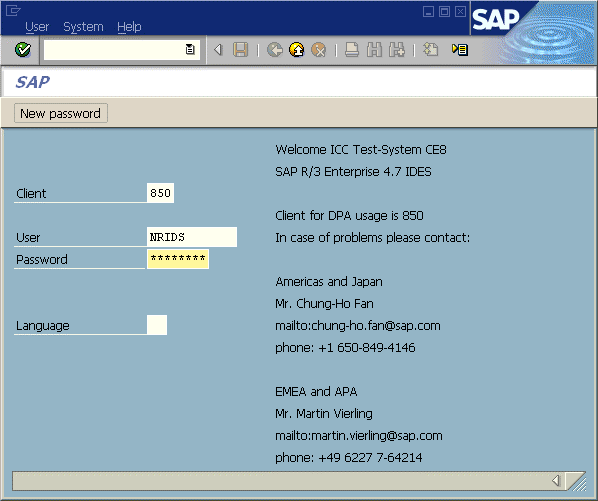Click 'Client for DPA usage is 850' text
598x501 pixels.
click(x=349, y=216)
